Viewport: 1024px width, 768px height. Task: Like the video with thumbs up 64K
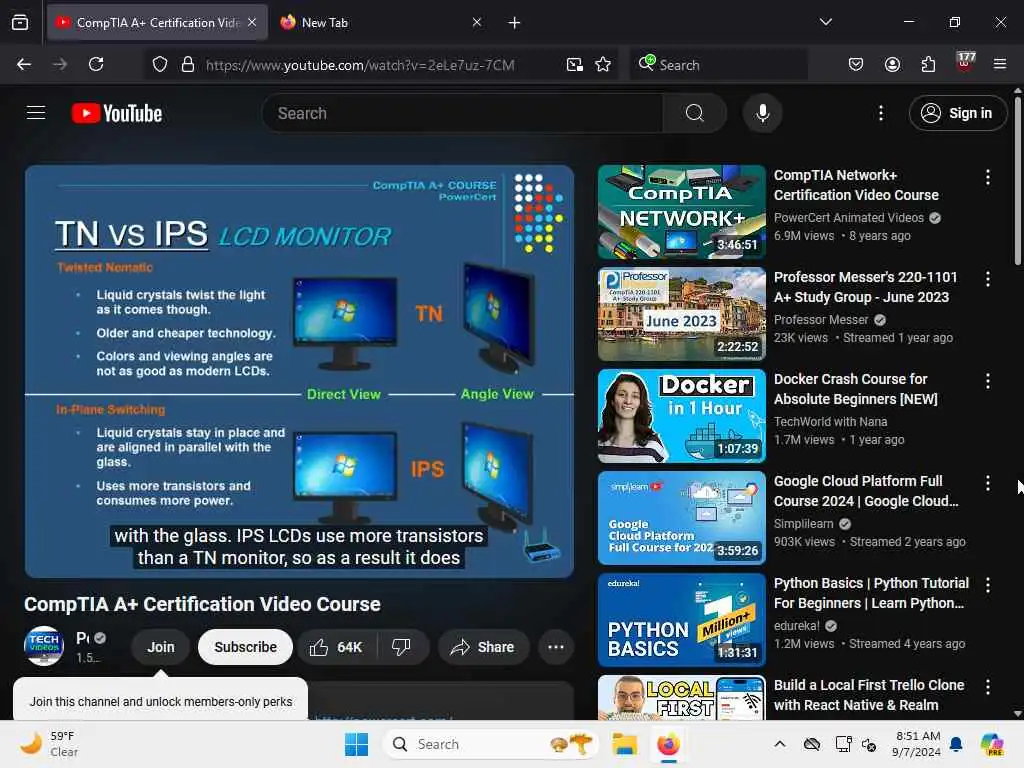coord(336,647)
